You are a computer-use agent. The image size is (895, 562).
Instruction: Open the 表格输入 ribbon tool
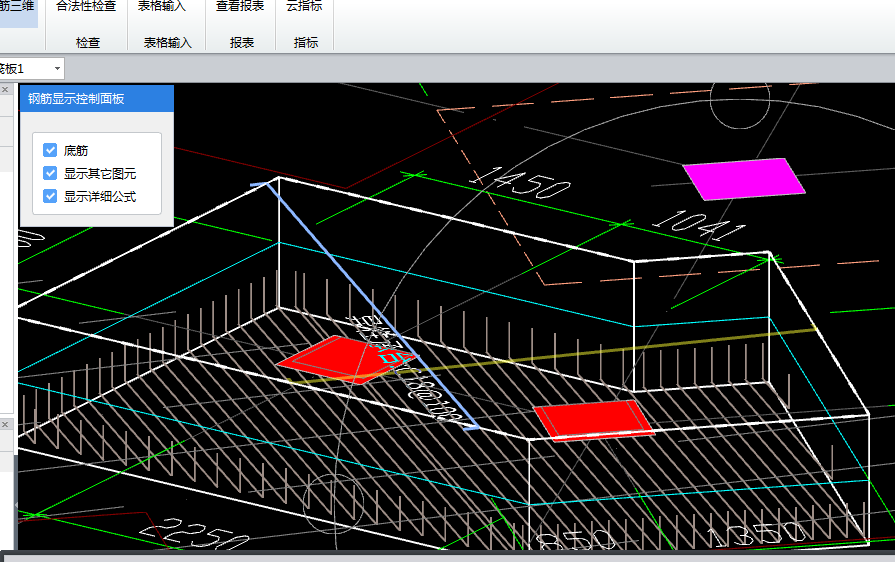point(162,7)
